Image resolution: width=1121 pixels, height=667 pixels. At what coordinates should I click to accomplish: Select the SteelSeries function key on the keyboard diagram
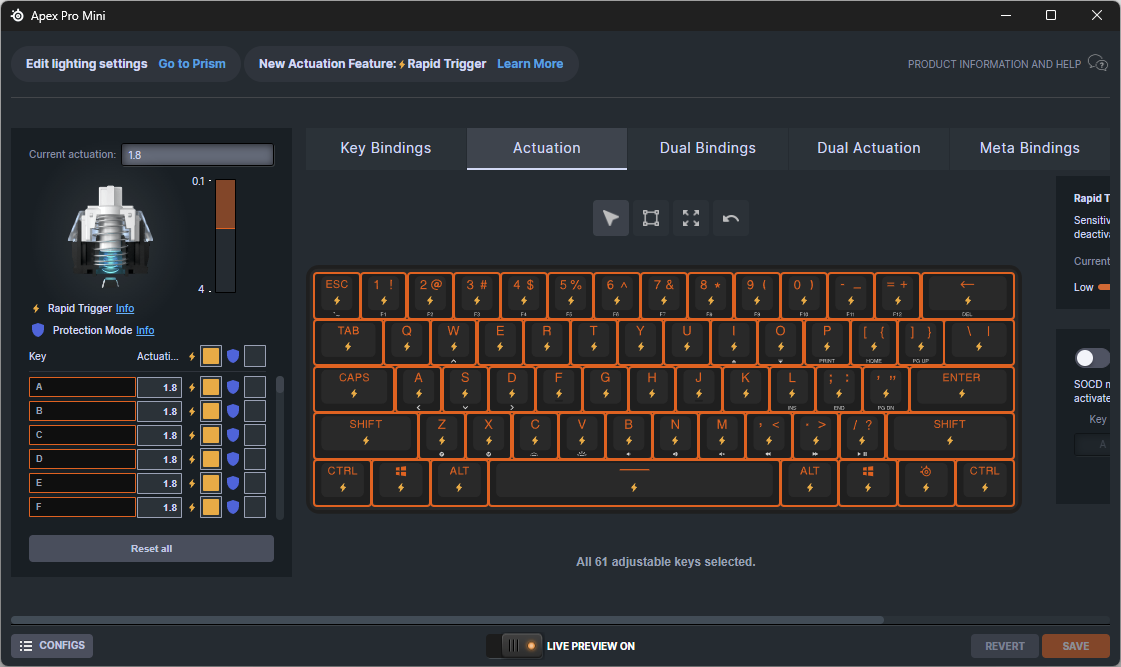click(926, 483)
